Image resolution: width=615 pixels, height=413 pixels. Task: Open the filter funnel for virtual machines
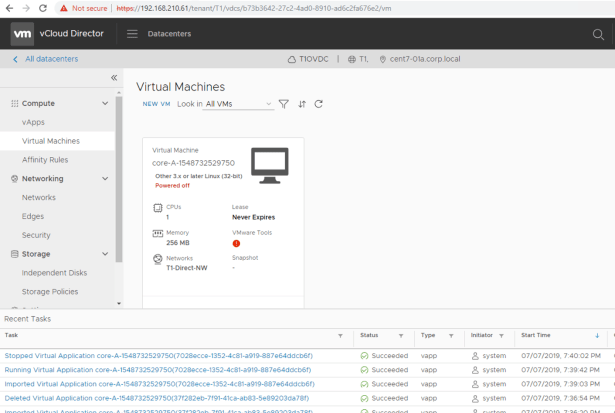[x=284, y=104]
